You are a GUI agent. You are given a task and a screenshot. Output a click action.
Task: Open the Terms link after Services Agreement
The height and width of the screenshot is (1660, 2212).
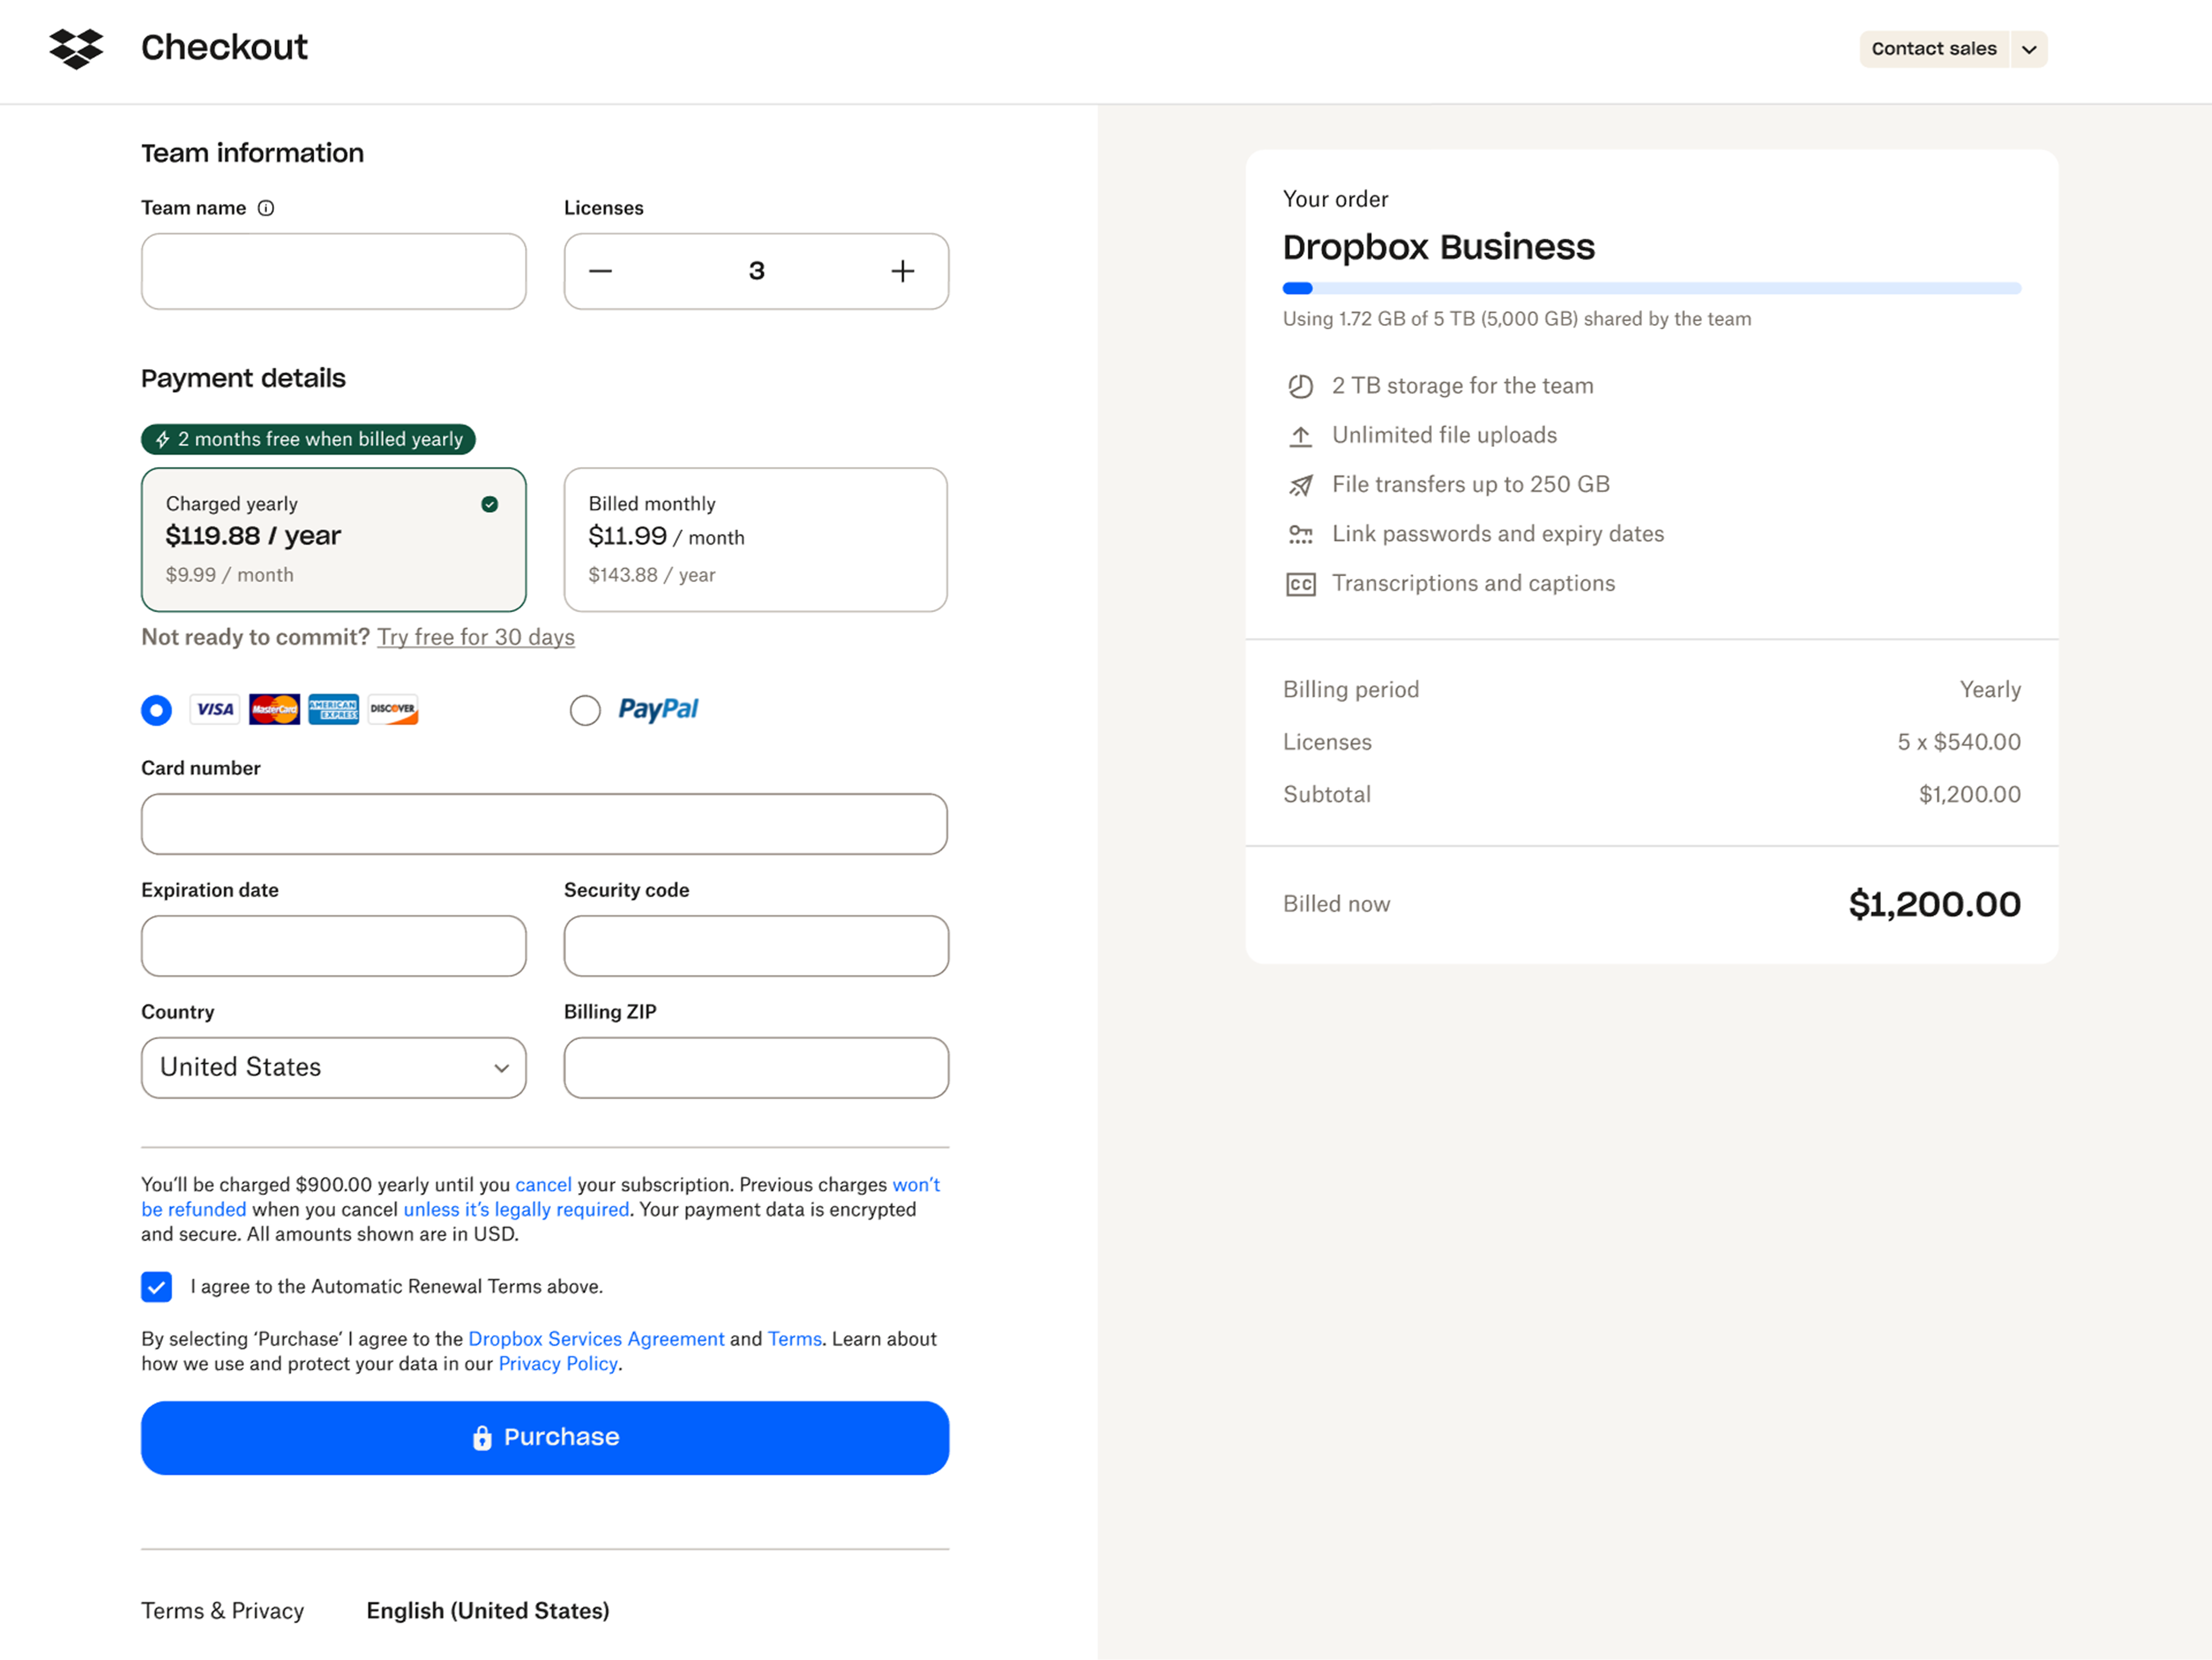click(794, 1338)
